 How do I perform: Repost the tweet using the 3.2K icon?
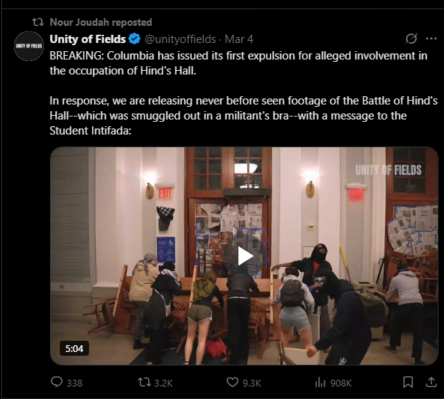coord(144,382)
